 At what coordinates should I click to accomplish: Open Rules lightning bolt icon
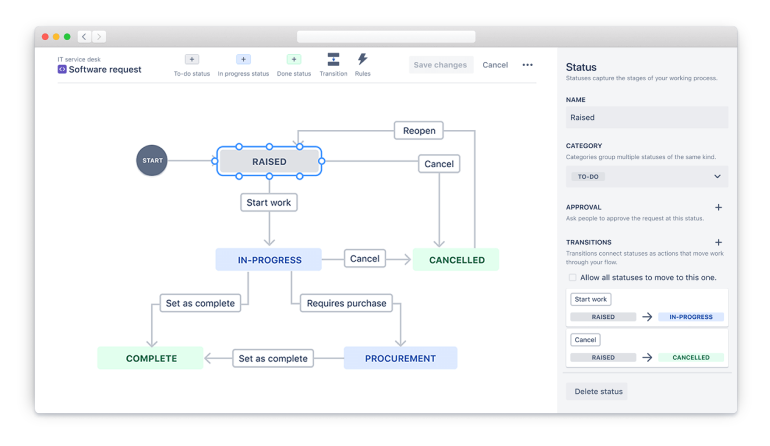[362, 60]
